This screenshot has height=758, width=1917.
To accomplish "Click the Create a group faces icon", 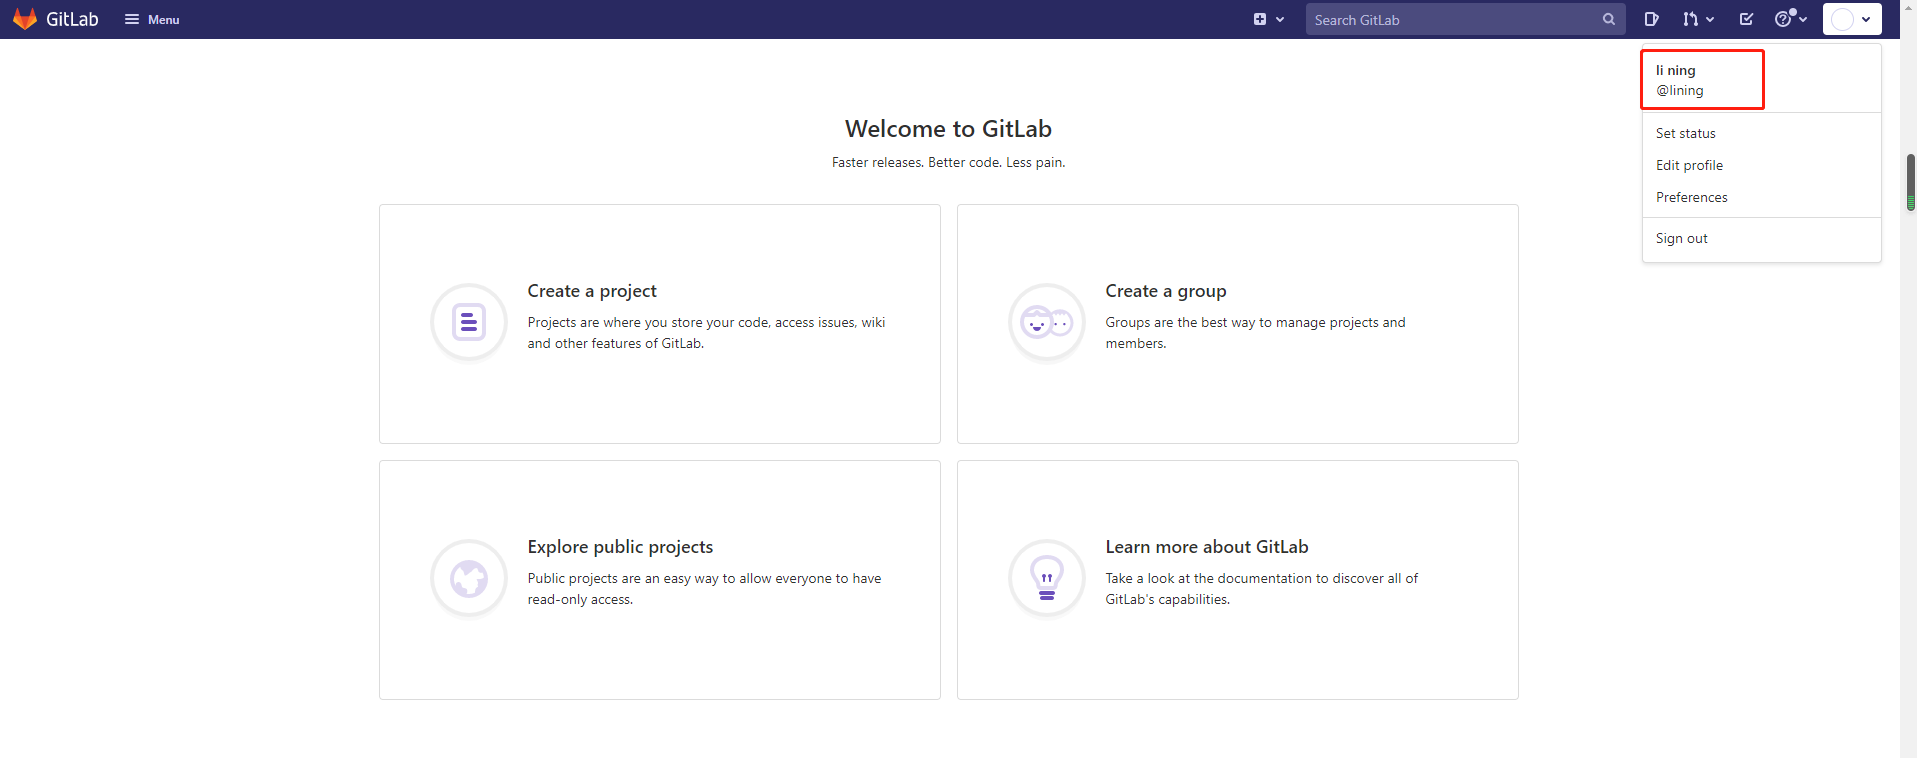I will pyautogui.click(x=1047, y=322).
